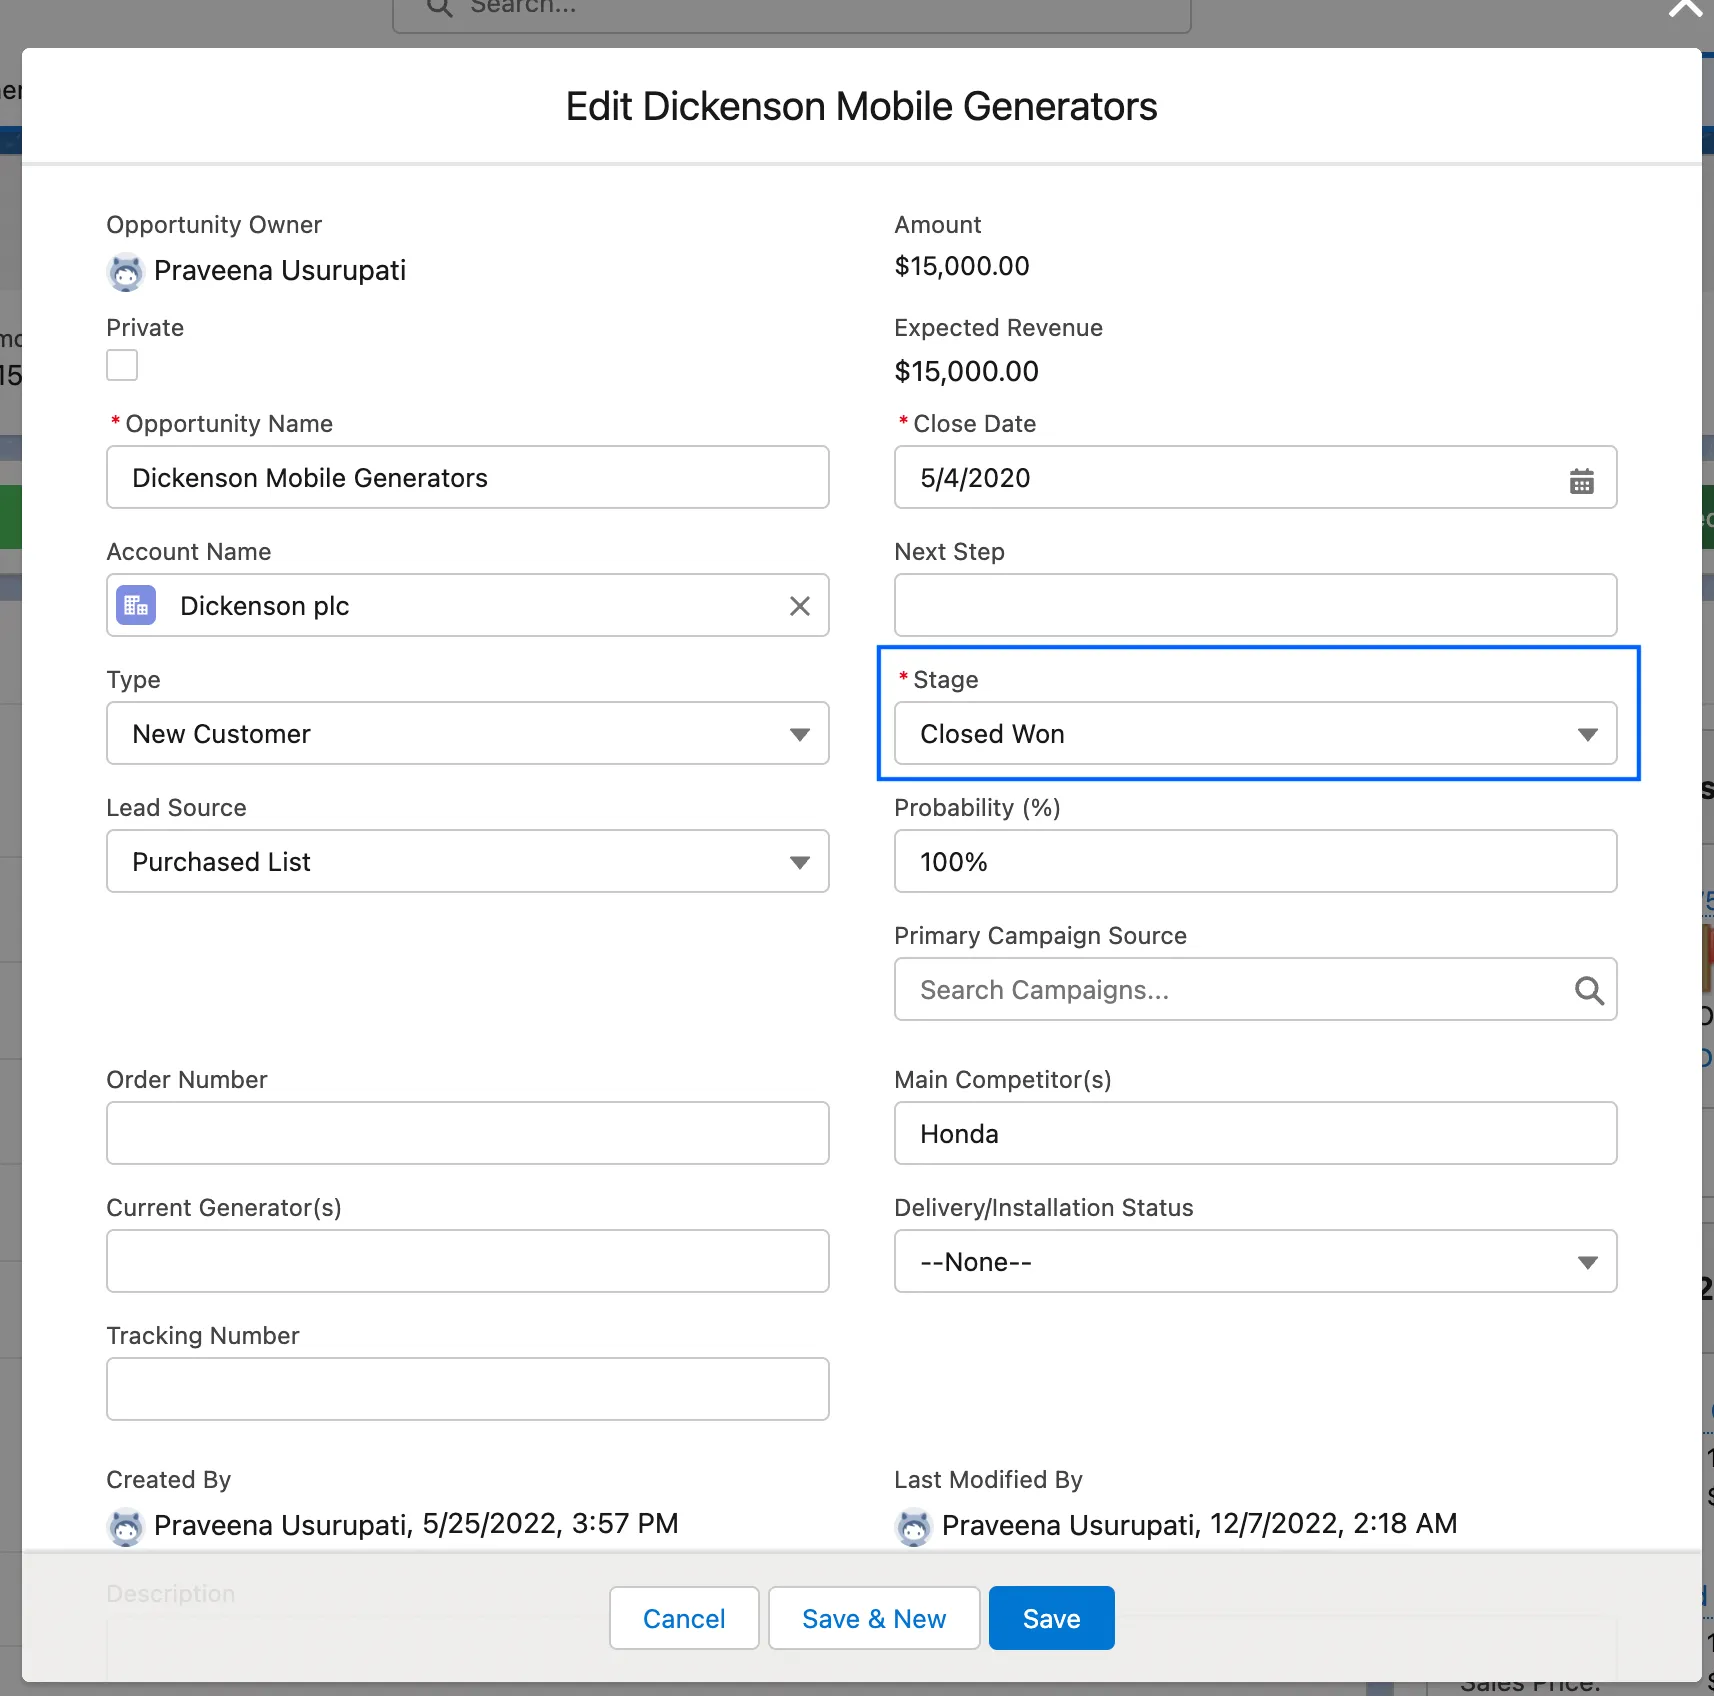Focus the Next Step input field

pos(1255,605)
